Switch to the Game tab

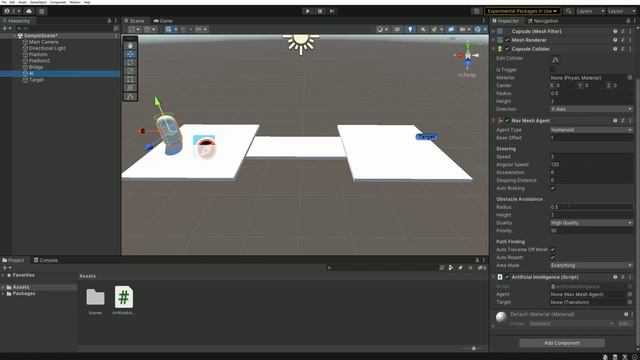(163, 21)
